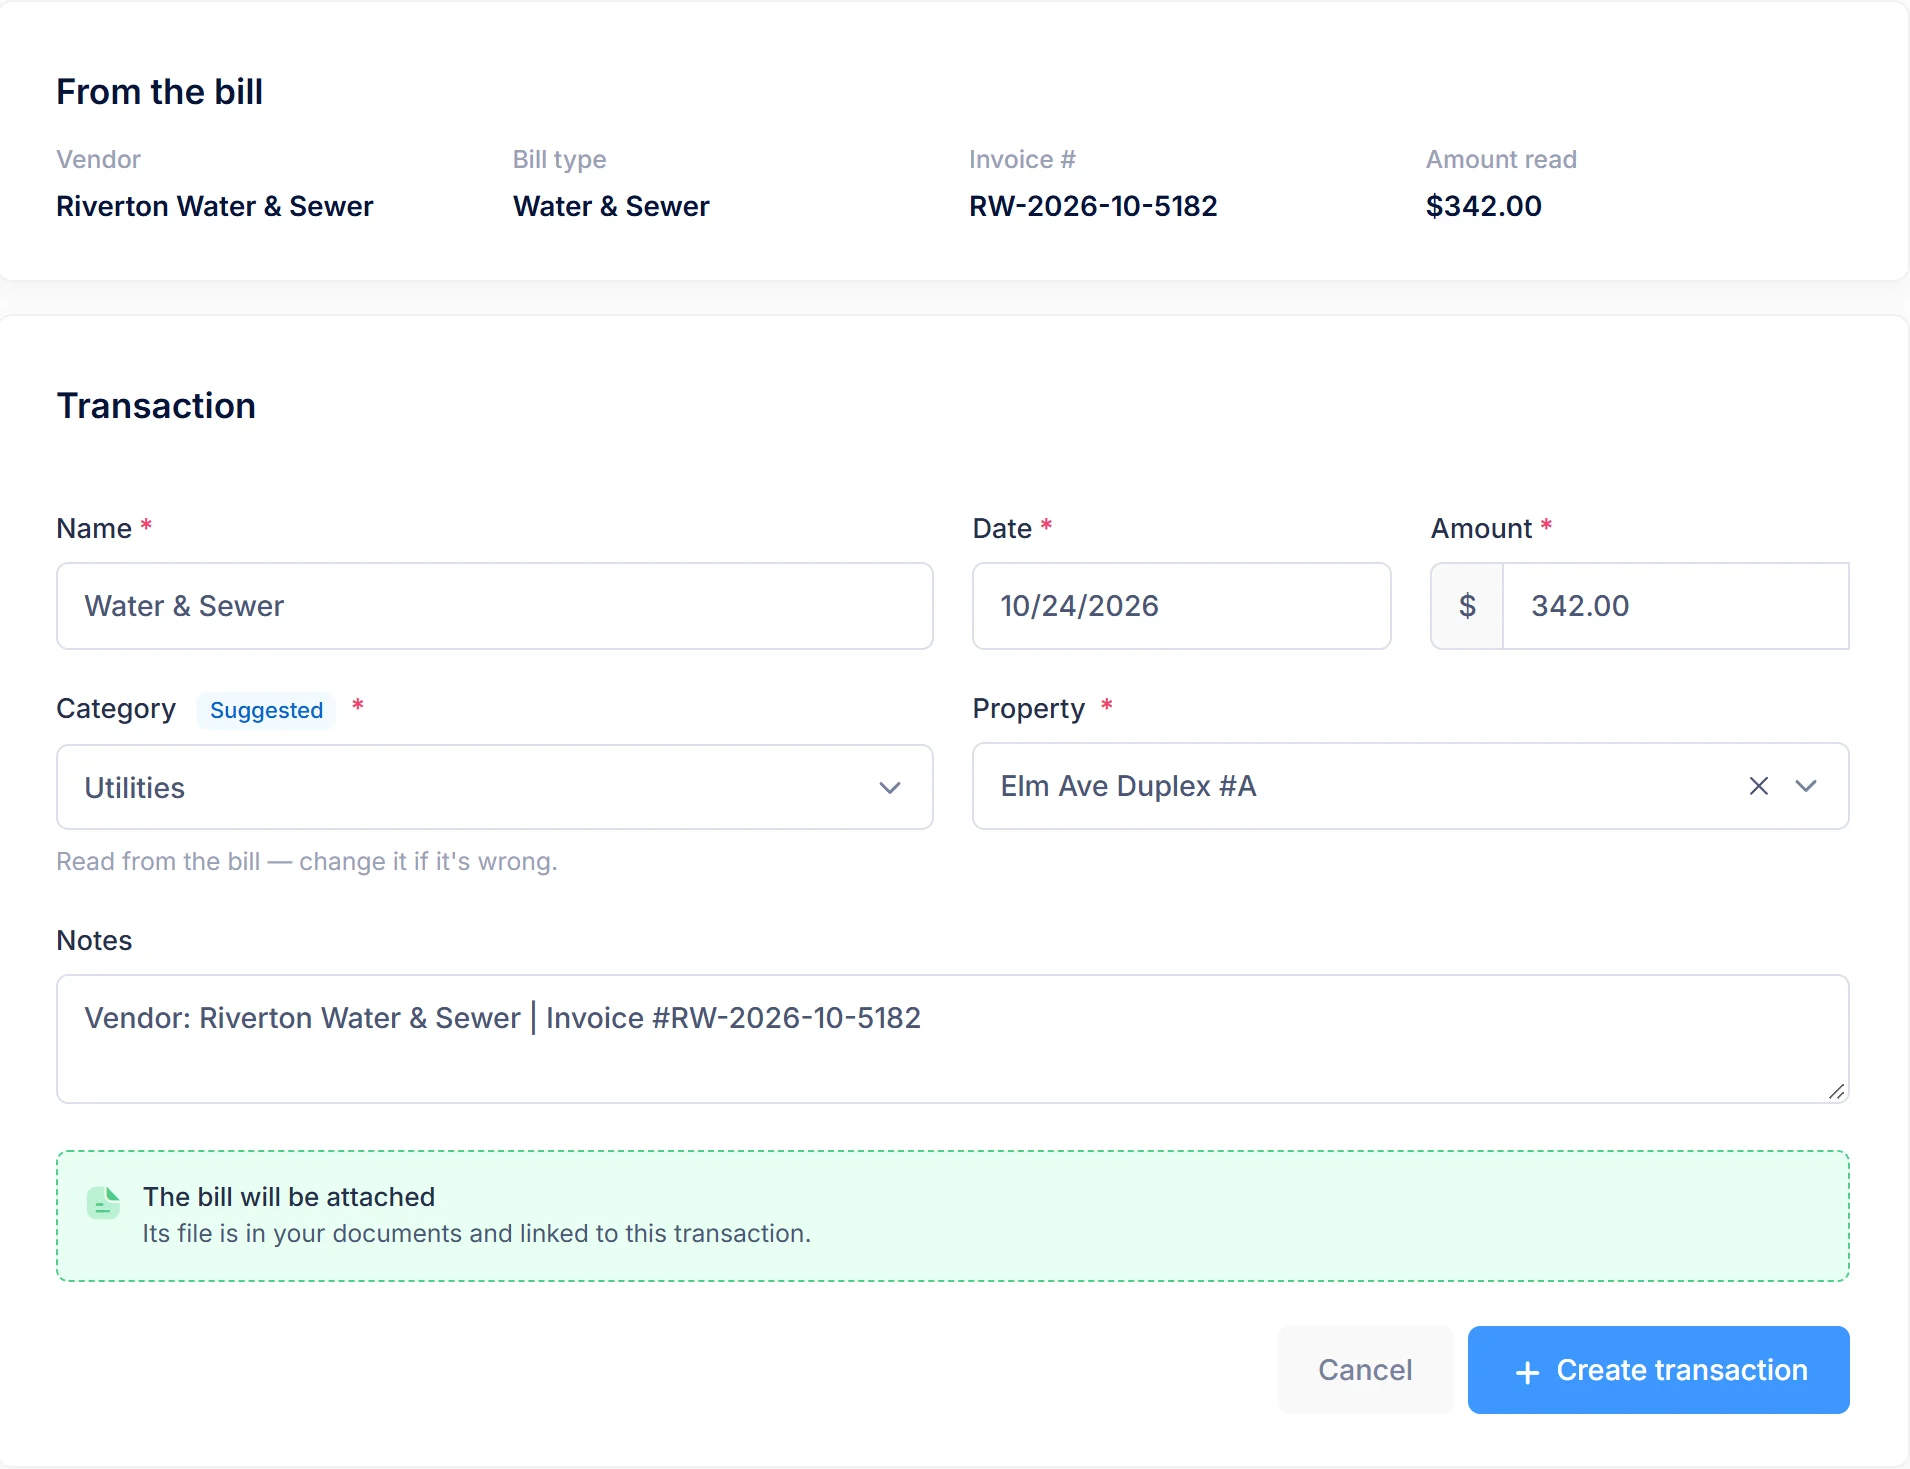Click the Elm Ave Duplex #A property value
The image size is (1910, 1469).
pyautogui.click(x=1128, y=786)
